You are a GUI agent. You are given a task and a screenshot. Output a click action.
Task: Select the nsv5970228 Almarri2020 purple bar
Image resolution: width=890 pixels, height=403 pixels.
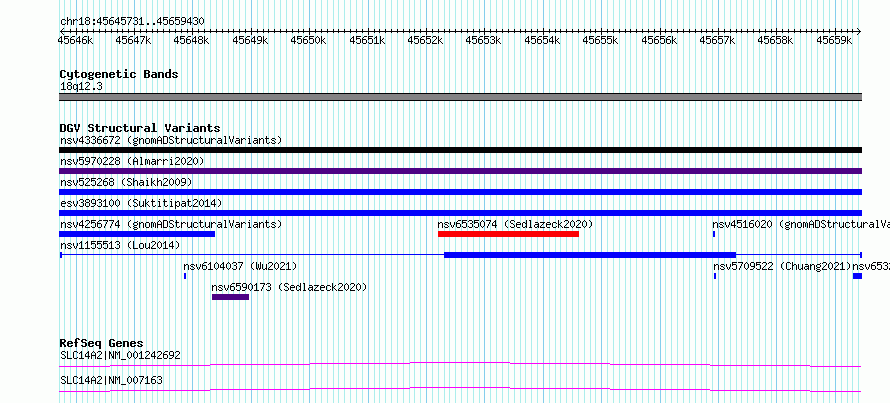(x=460, y=171)
